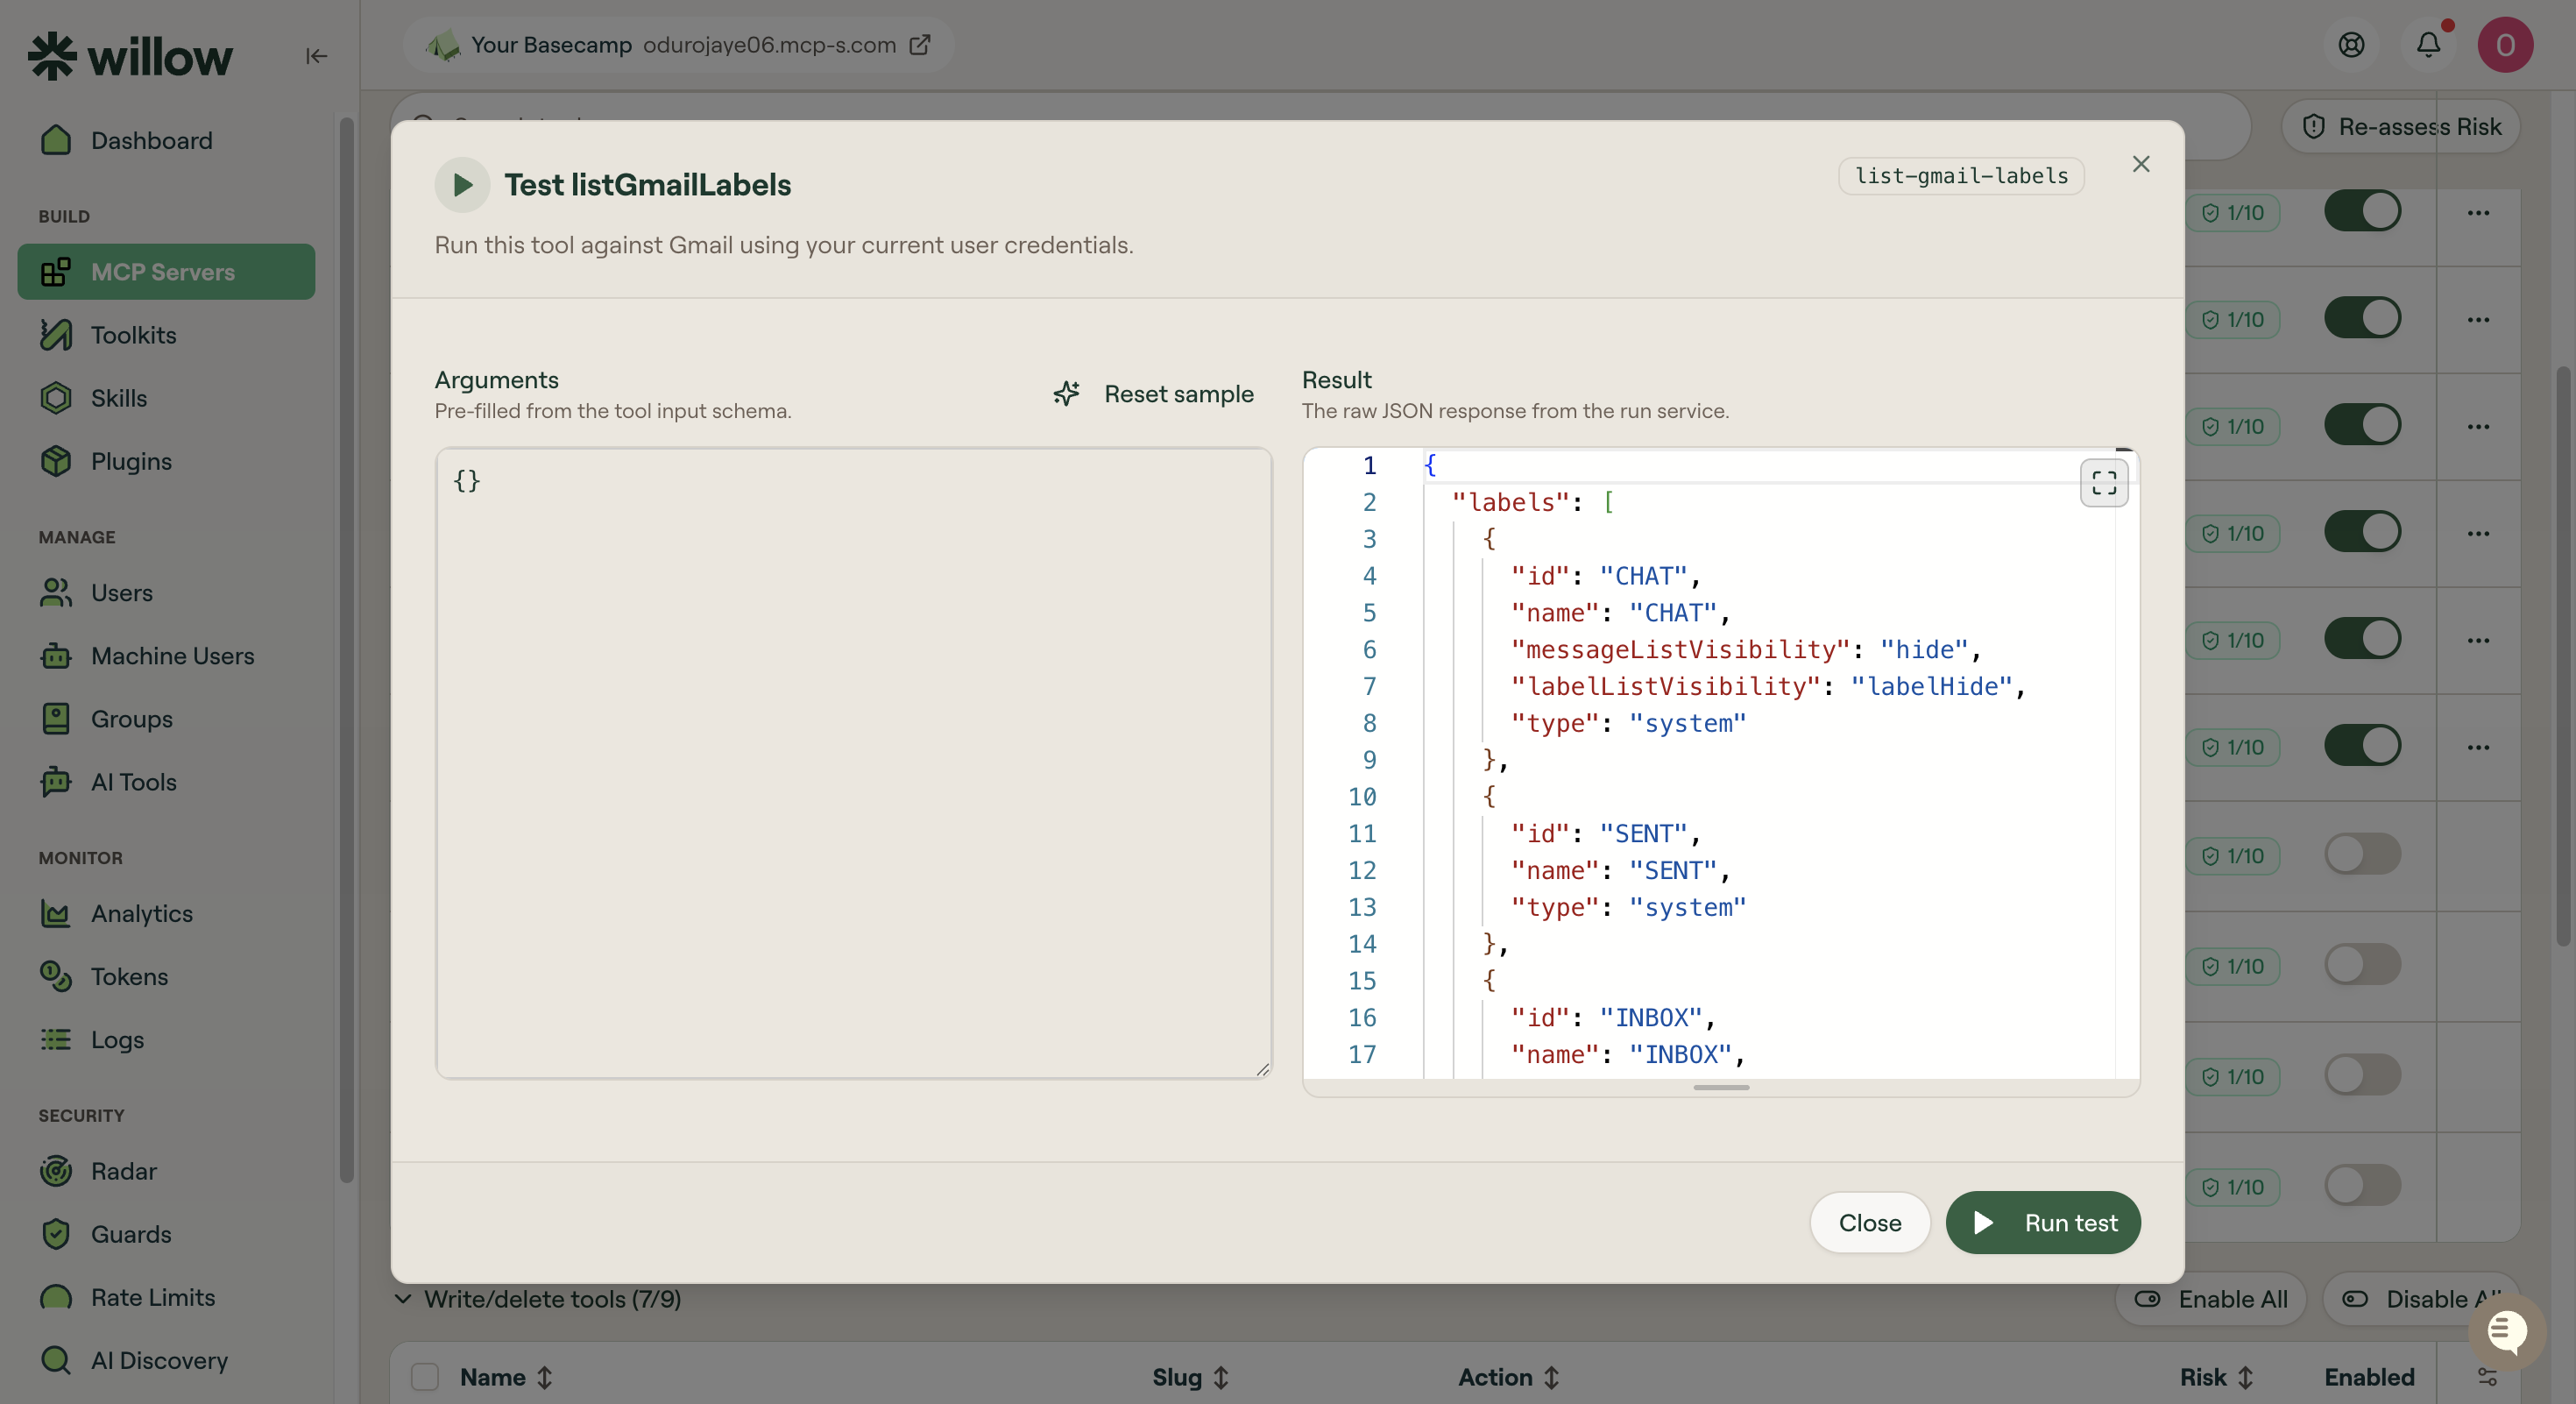The image size is (2576, 1404).
Task: Open the user avatar menu
Action: (x=2505, y=45)
